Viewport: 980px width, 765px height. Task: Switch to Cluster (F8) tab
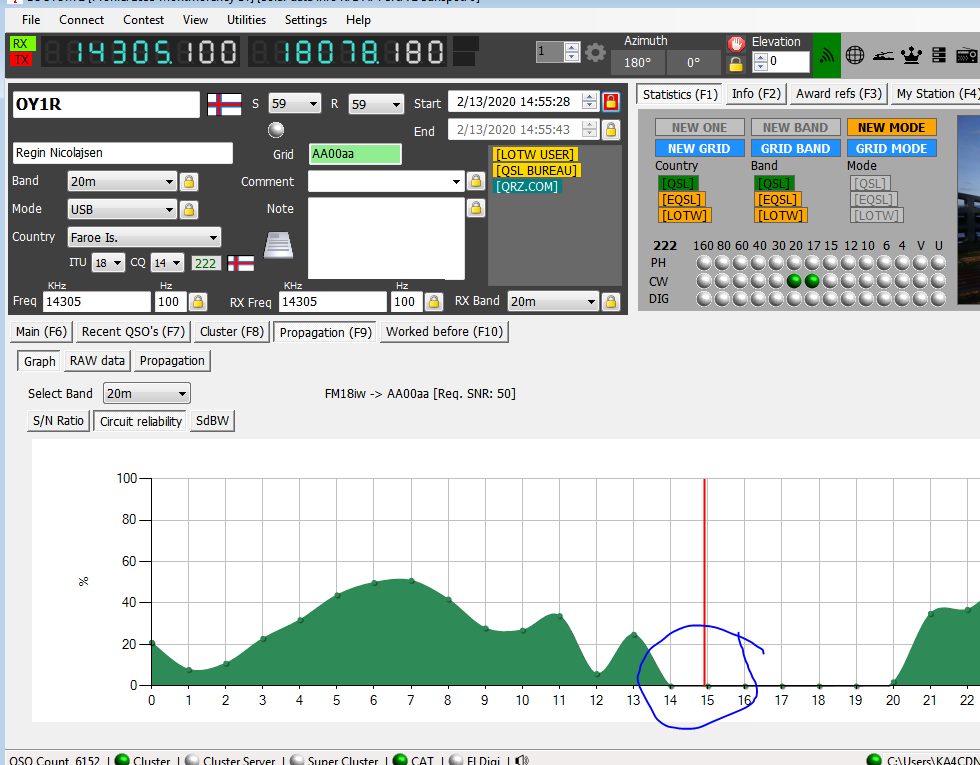(232, 332)
